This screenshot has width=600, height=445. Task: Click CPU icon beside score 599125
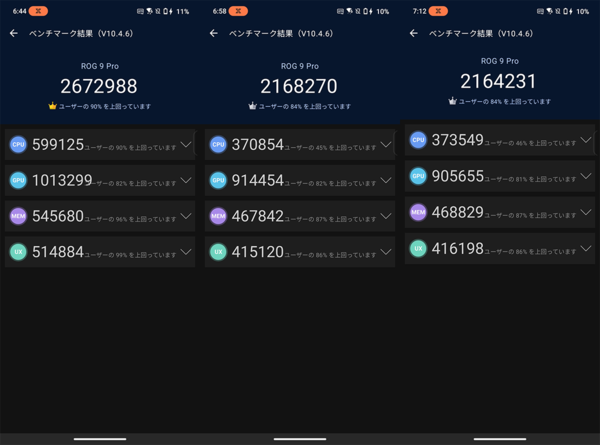[18, 145]
